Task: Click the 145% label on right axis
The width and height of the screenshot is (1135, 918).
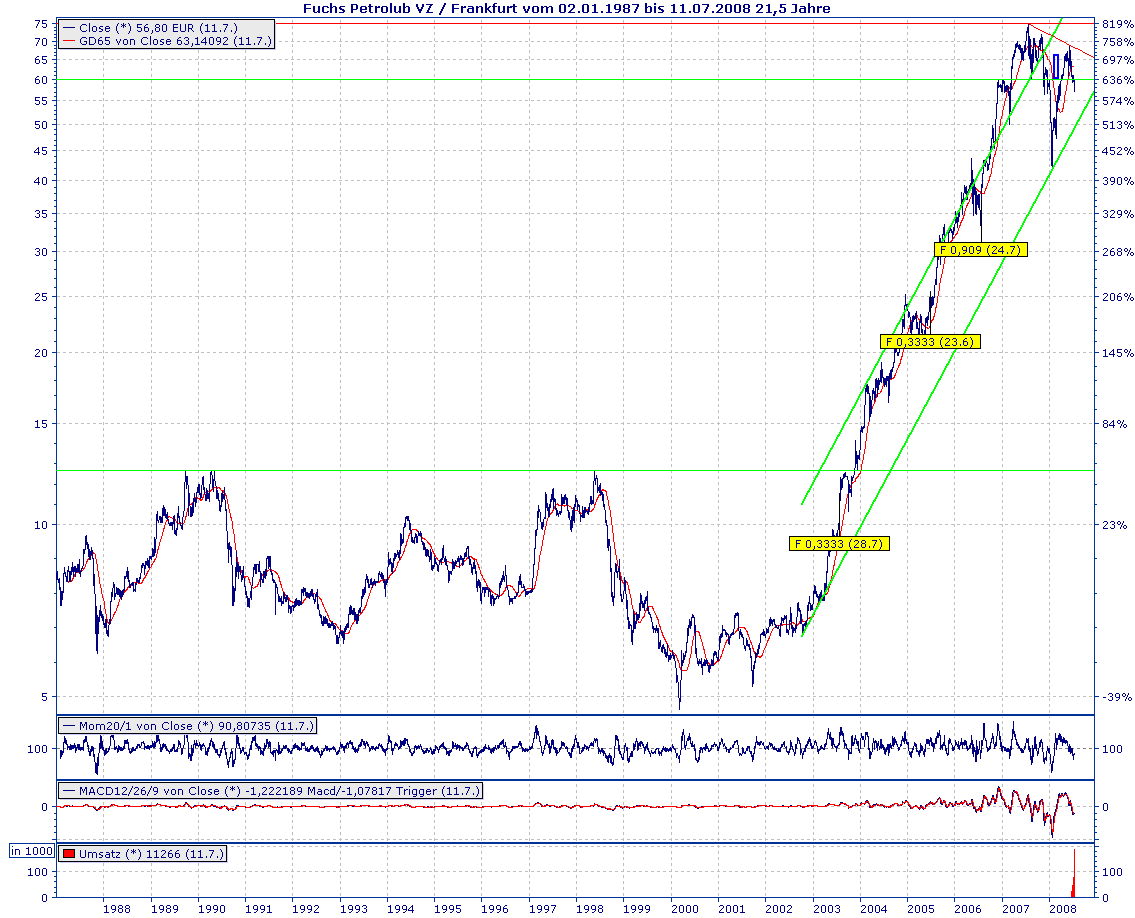Action: 1117,353
